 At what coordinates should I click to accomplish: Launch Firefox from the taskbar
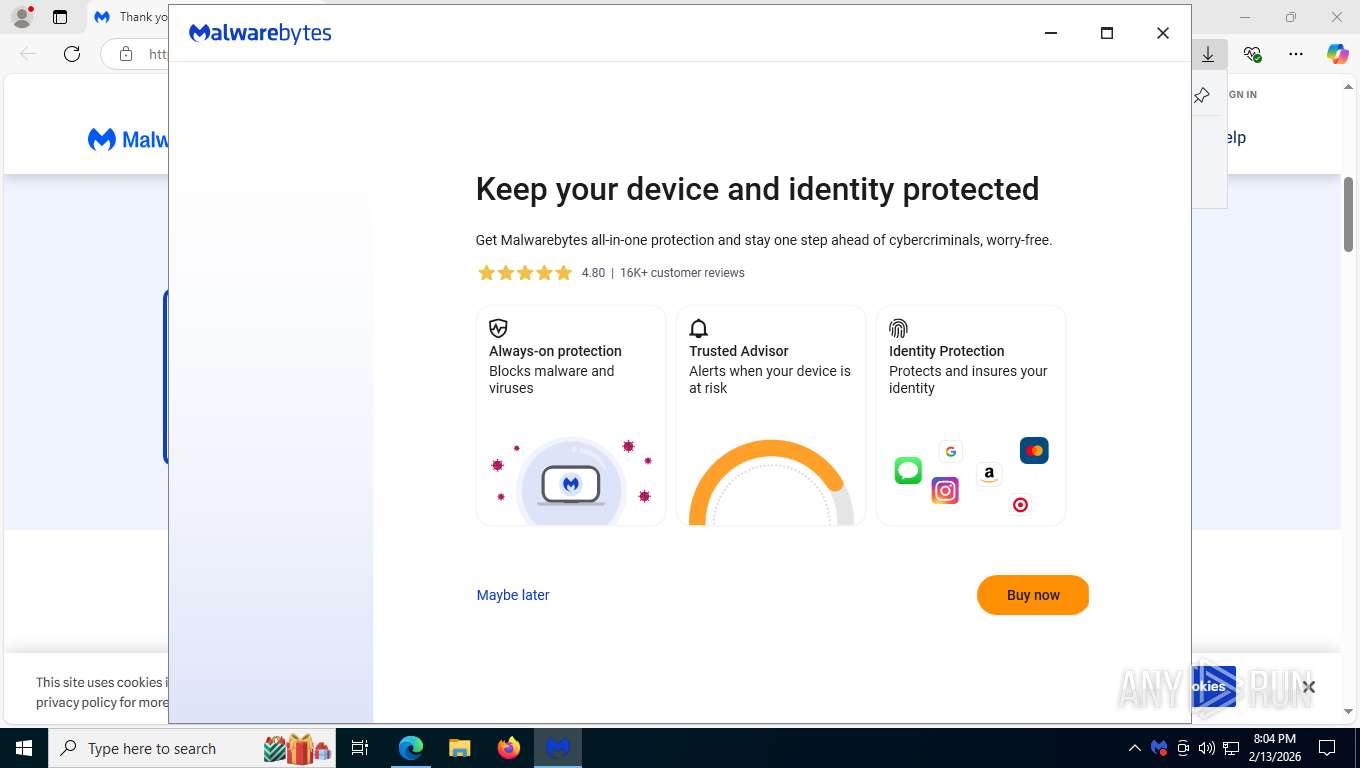tap(509, 748)
